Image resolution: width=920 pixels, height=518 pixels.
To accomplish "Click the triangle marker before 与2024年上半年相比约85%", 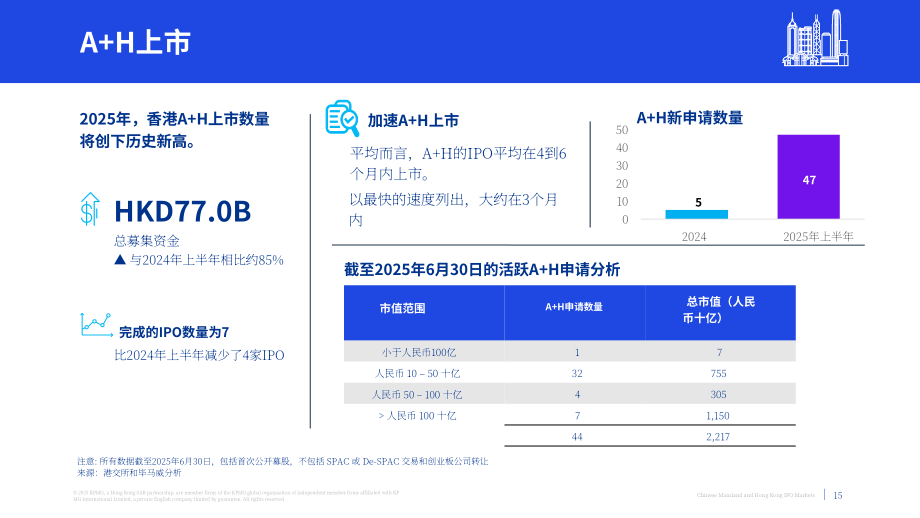I will 120,259.
